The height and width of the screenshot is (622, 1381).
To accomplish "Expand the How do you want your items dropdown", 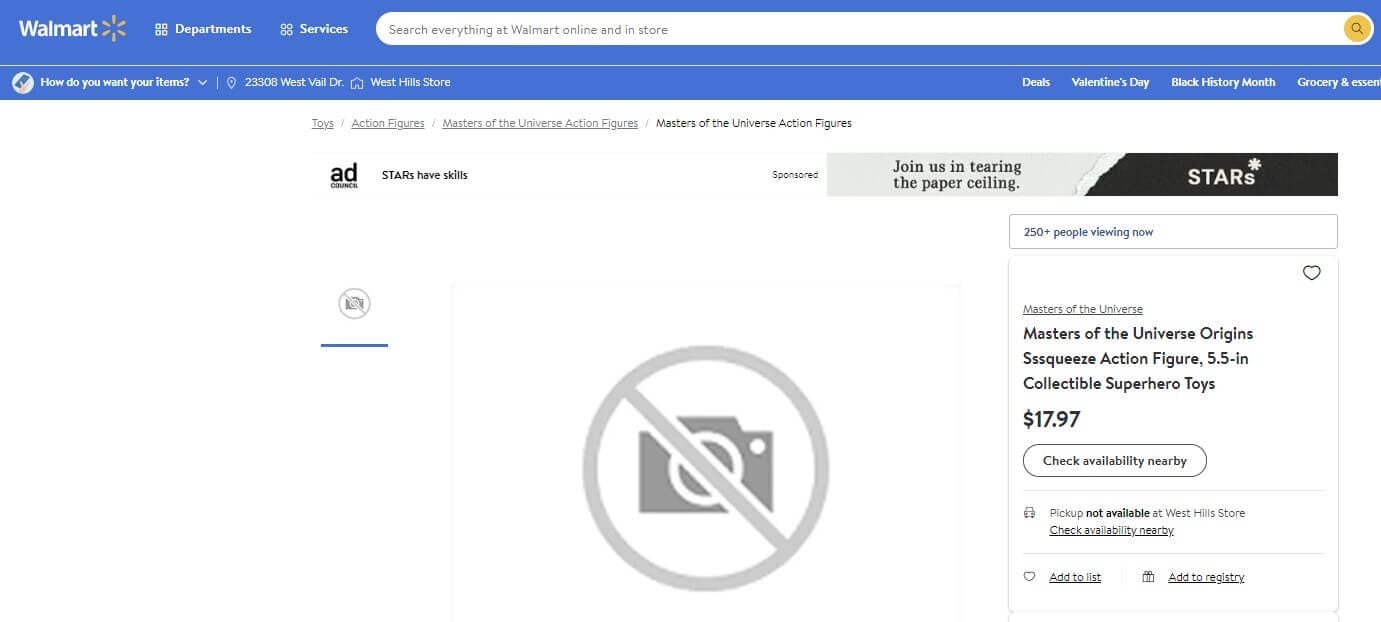I will tap(203, 83).
